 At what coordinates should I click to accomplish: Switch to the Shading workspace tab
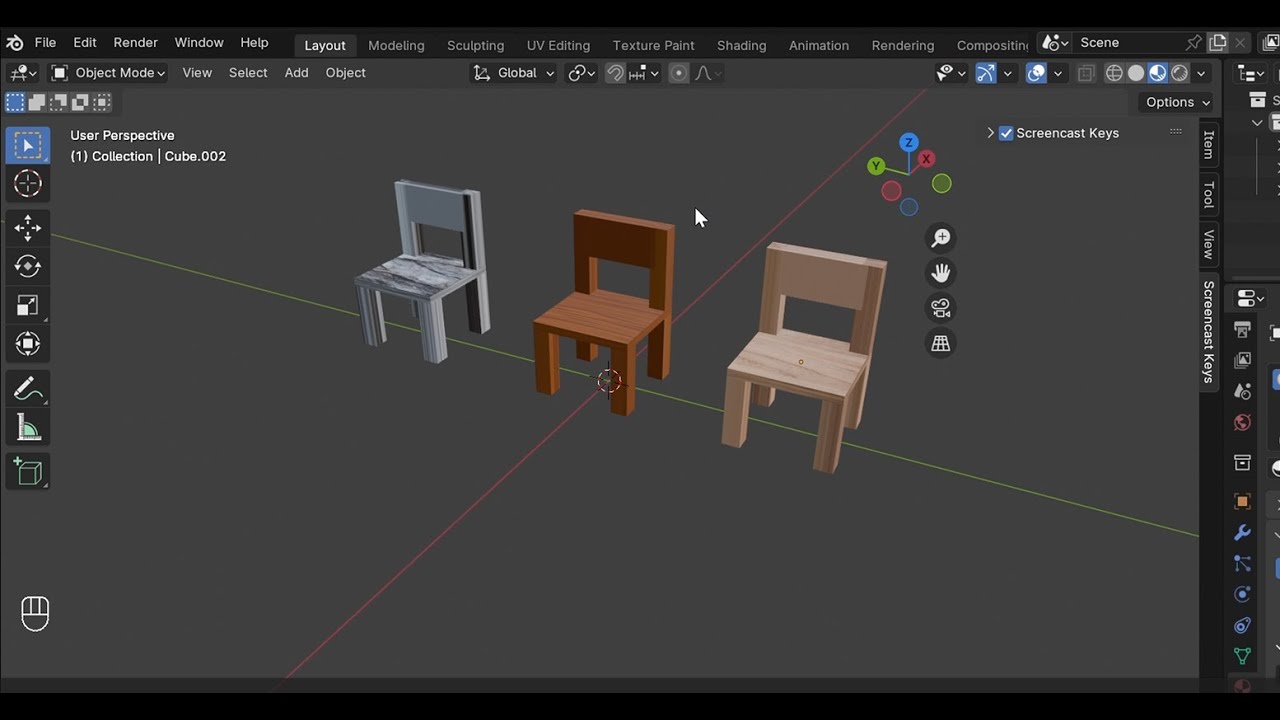click(x=741, y=45)
